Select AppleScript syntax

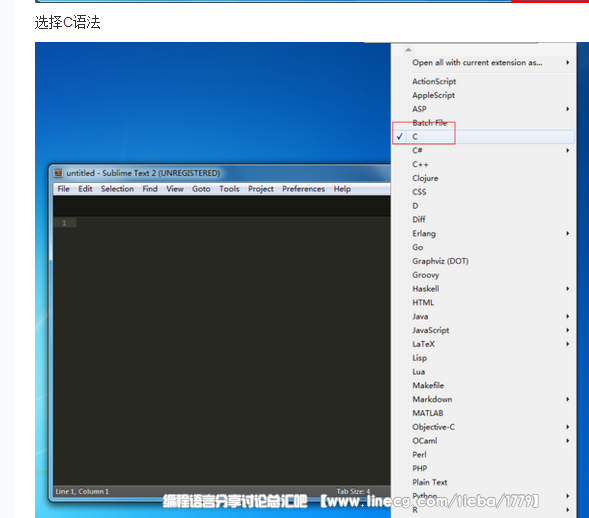click(483, 95)
